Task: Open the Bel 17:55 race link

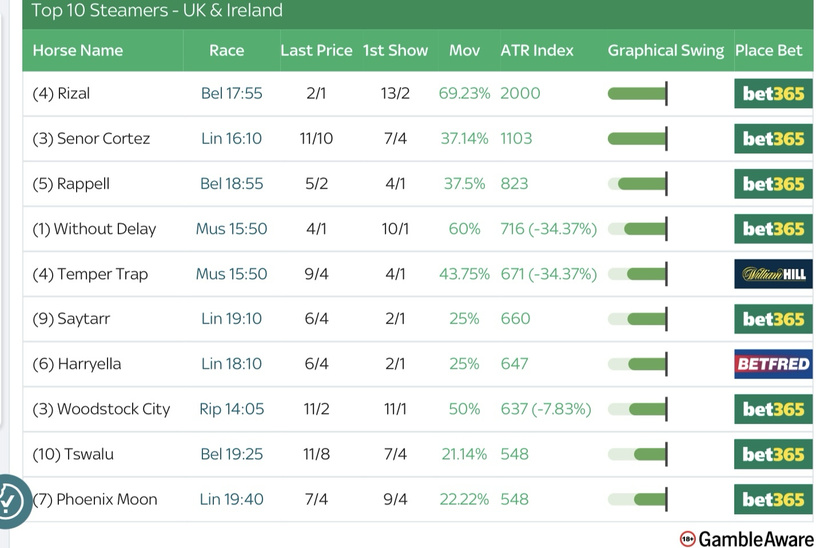Action: coord(231,94)
